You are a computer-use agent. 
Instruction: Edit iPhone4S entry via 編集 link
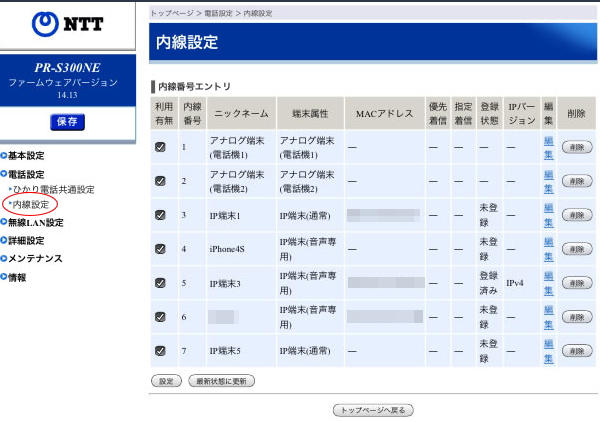549,249
